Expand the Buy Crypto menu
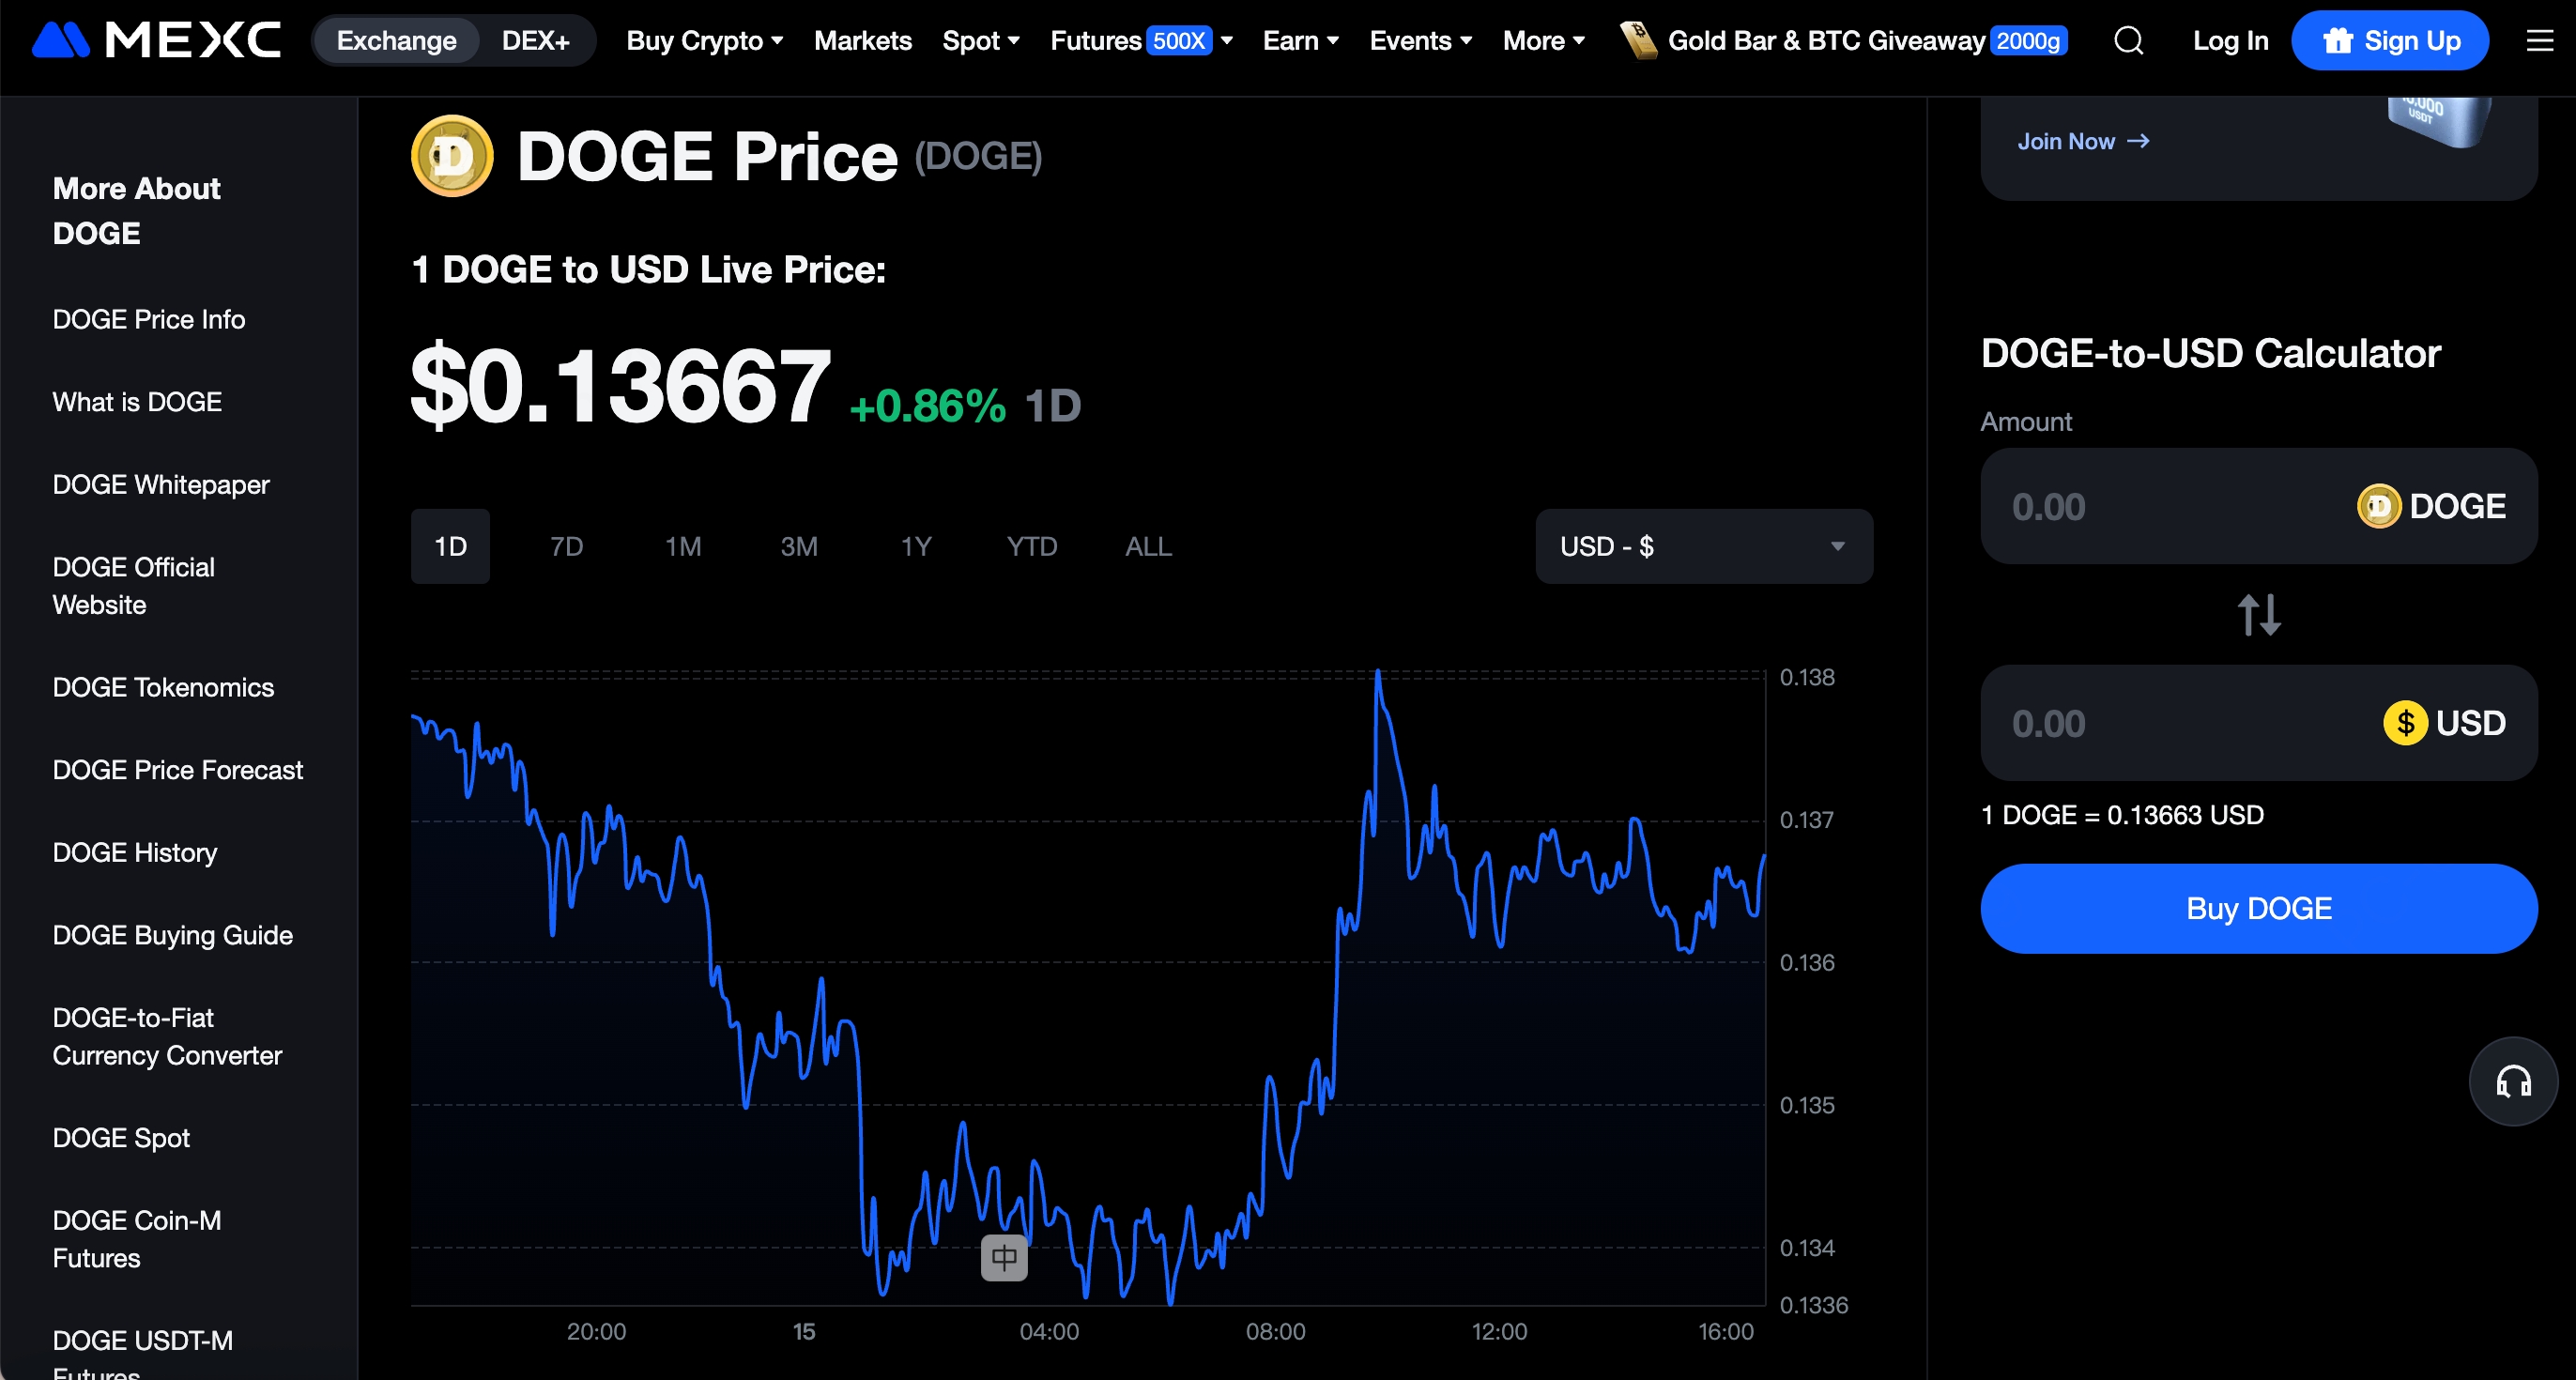Screen dimensions: 2576x1380 click(704, 41)
